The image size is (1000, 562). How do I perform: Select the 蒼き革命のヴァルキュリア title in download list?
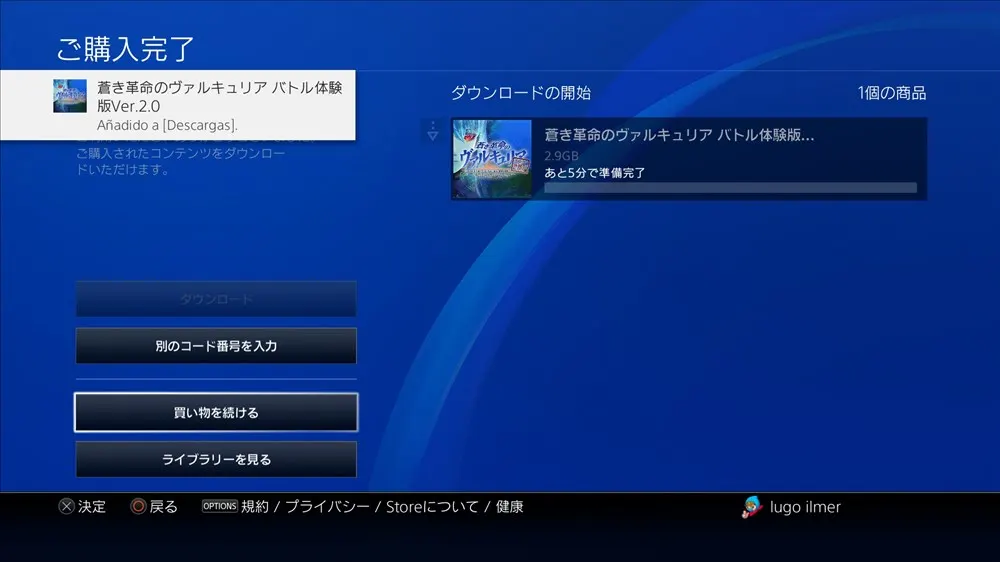(679, 135)
